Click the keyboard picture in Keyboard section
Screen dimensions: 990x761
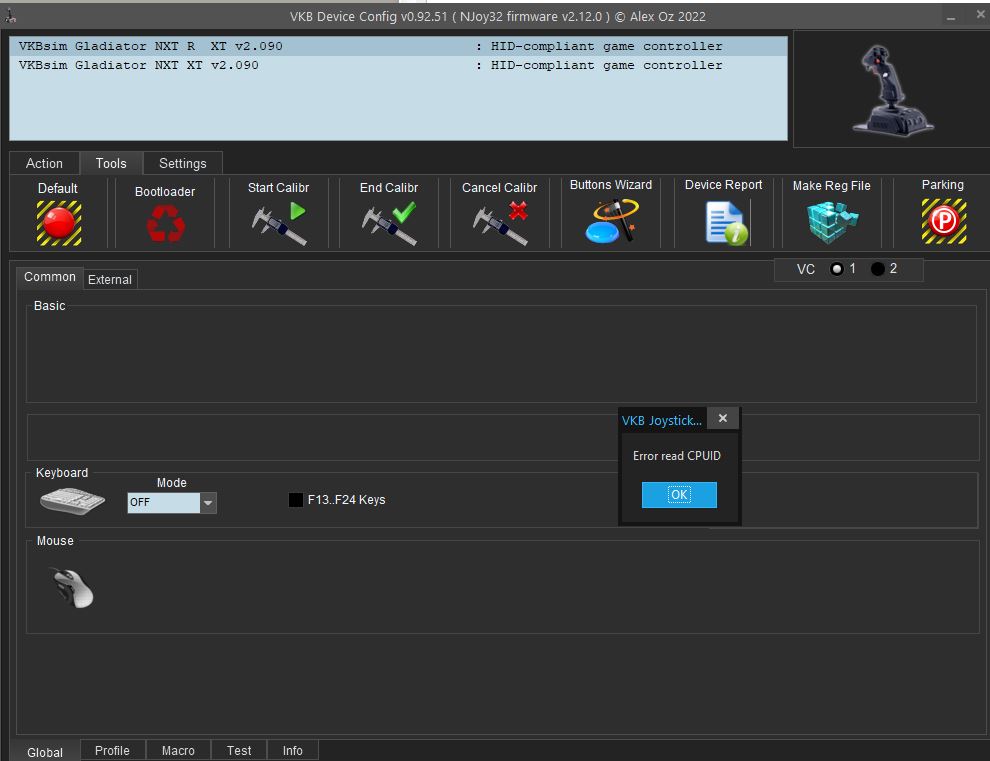pos(73,501)
